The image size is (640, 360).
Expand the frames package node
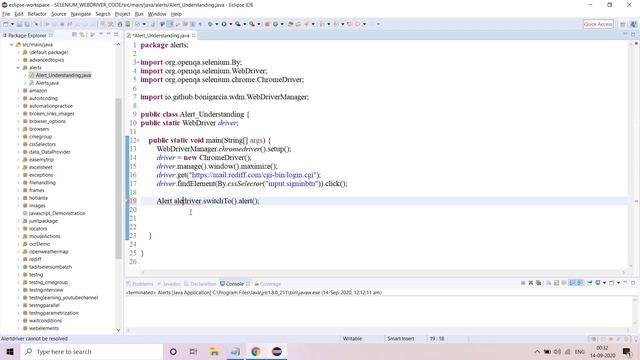click(18, 190)
